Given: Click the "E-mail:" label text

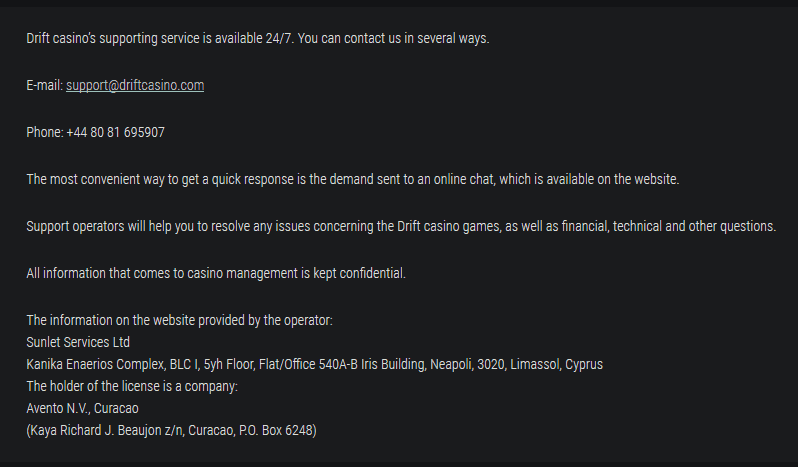Looking at the screenshot, I should click(x=44, y=85).
